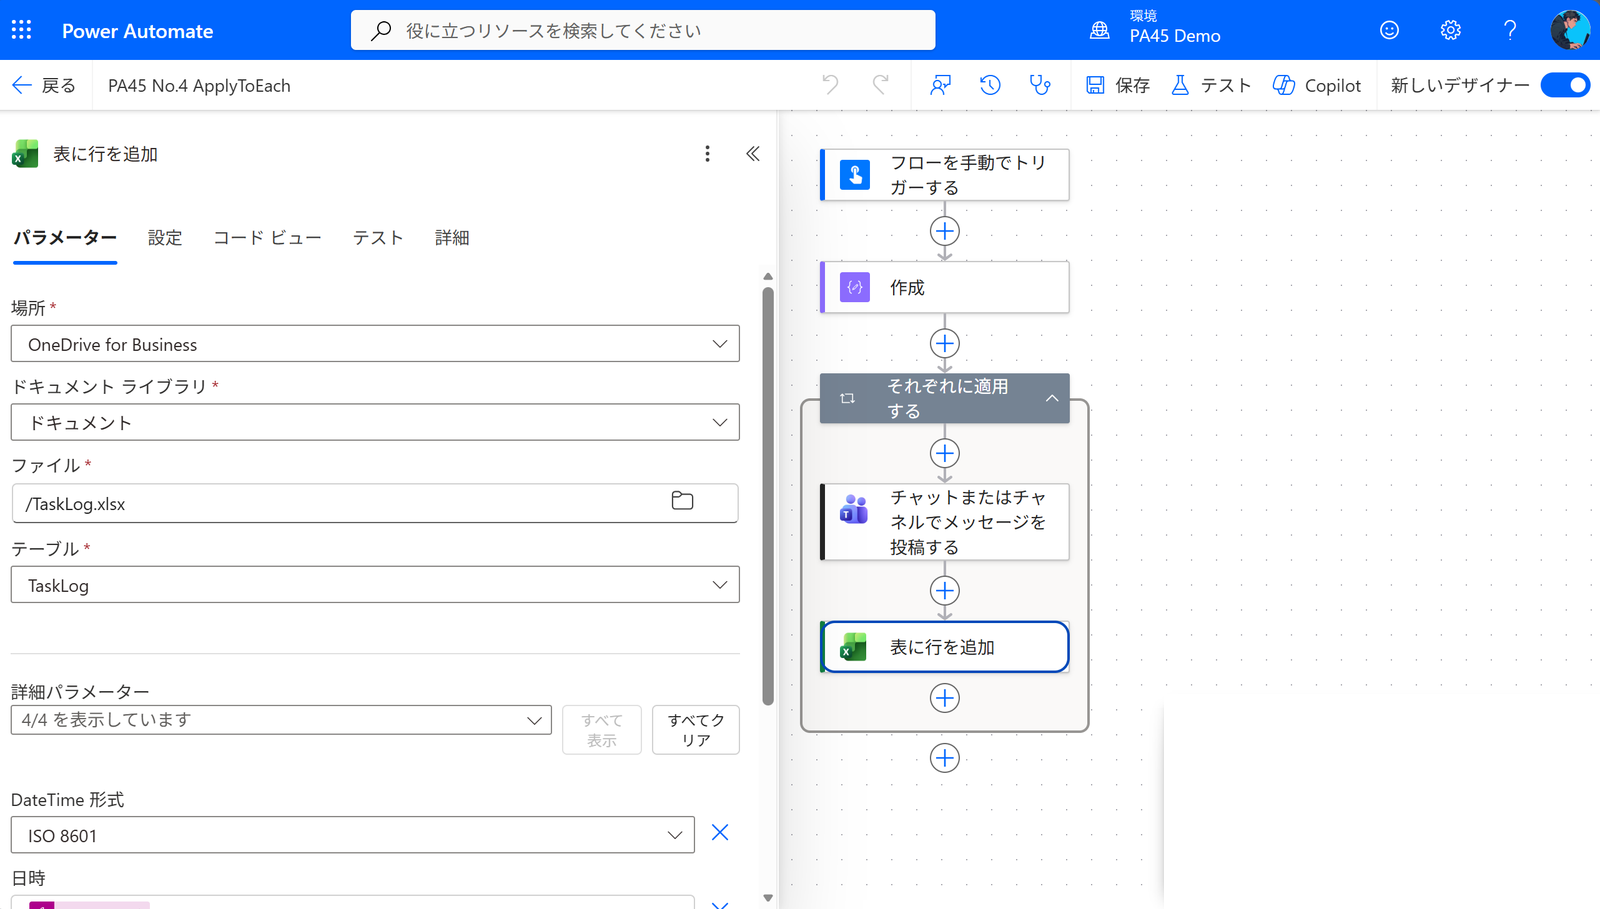This screenshot has width=1600, height=909.
Task: Collapse the panel with double chevron
Action: (753, 154)
